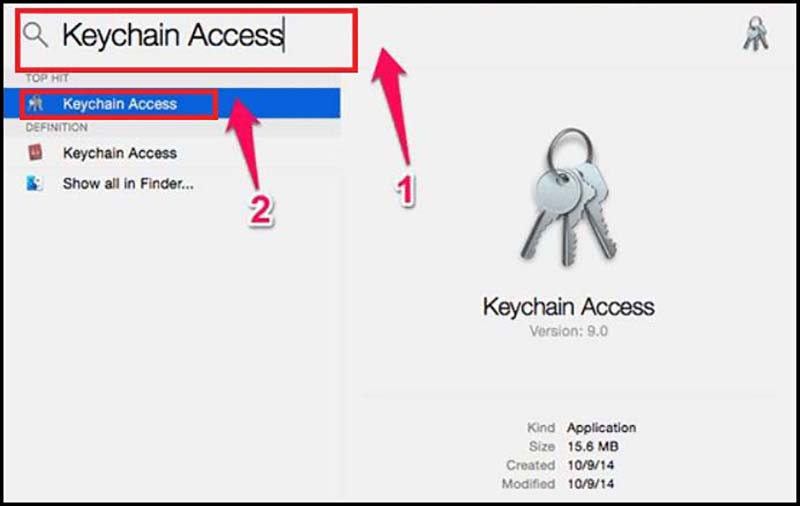Click the Keychain Access title in preview pane
The height and width of the screenshot is (506, 800).
(x=568, y=307)
